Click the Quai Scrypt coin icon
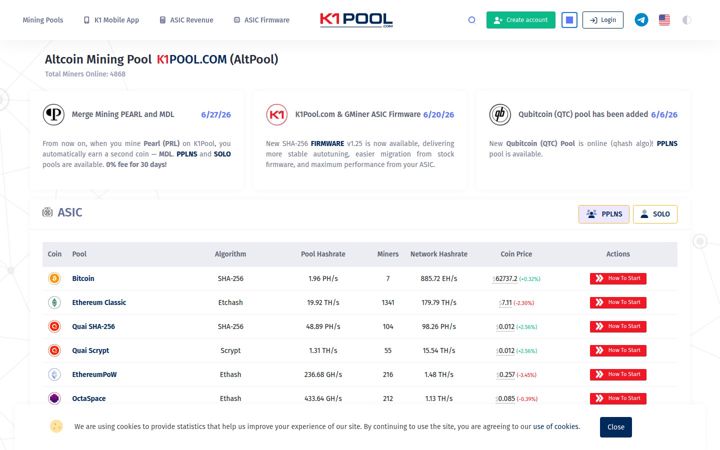The width and height of the screenshot is (720, 450). 54,350
